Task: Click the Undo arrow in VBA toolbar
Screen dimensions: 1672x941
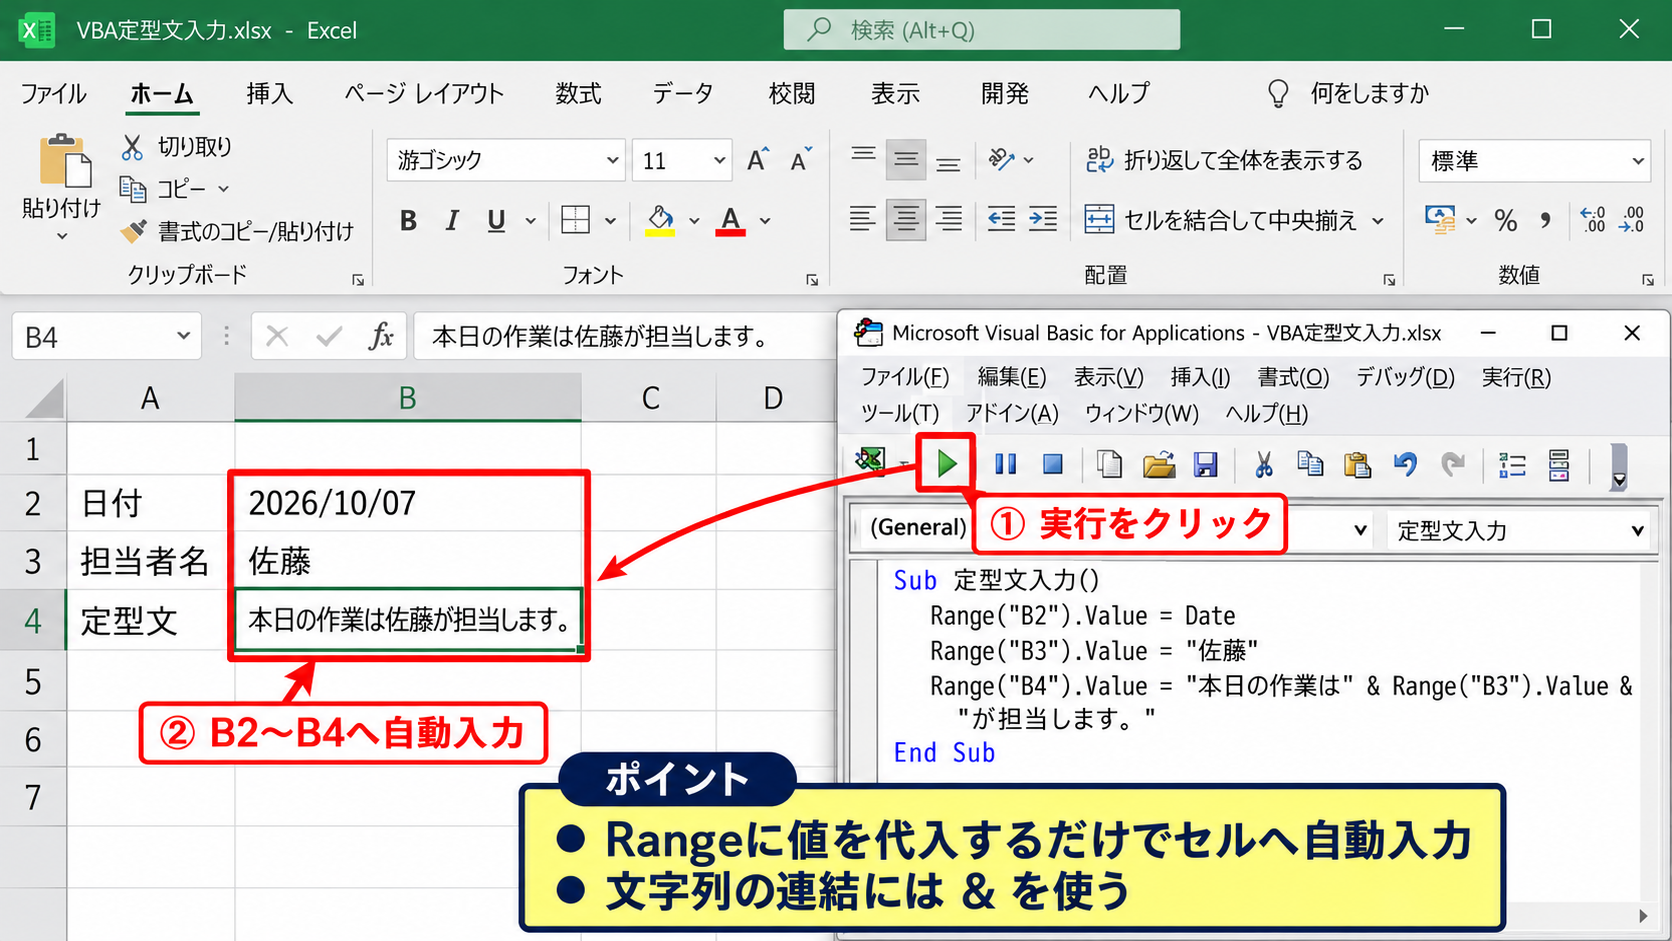Action: pos(1405,464)
